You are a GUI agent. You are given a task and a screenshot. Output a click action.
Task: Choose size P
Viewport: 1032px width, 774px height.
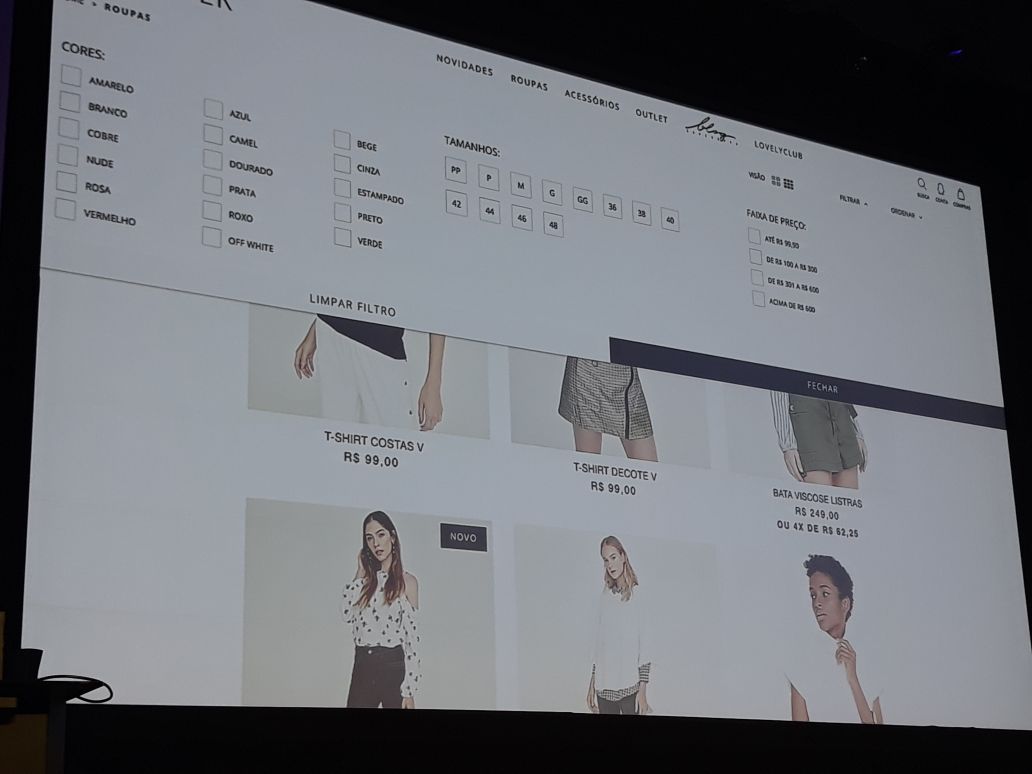point(488,178)
